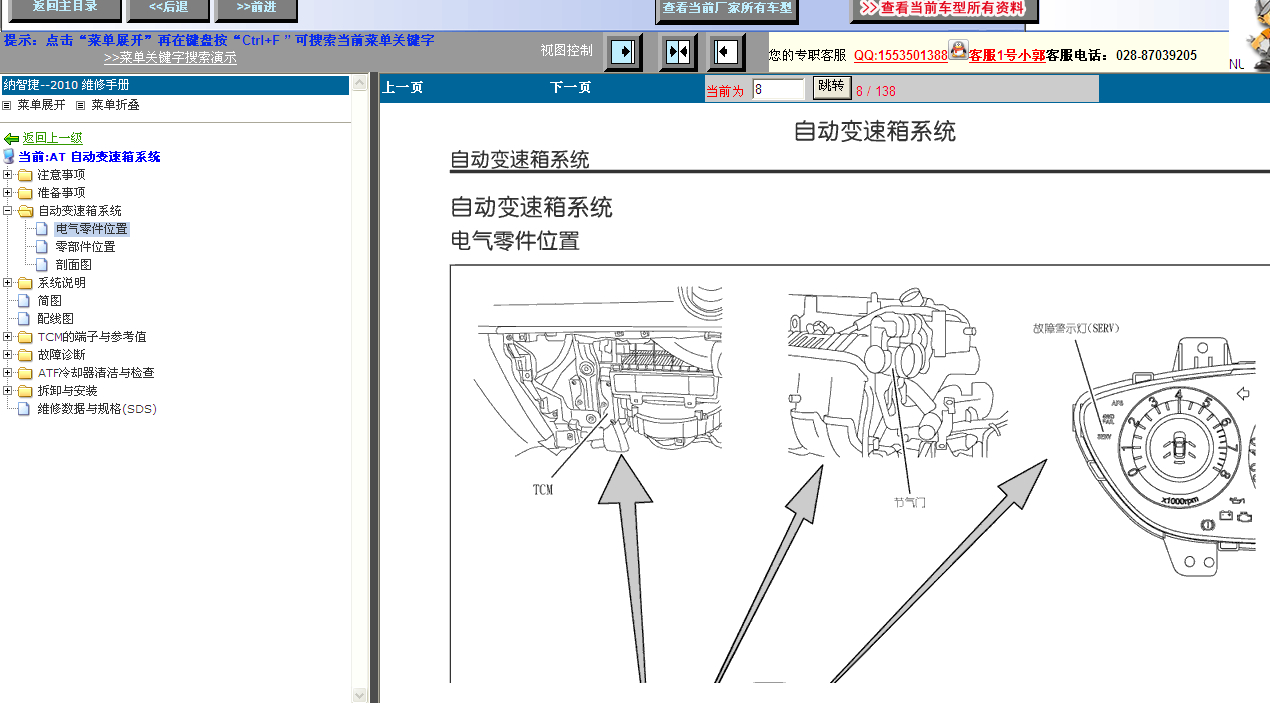Click the show-right-pane view control icon
Image resolution: width=1270 pixels, height=703 pixels.
click(x=727, y=51)
